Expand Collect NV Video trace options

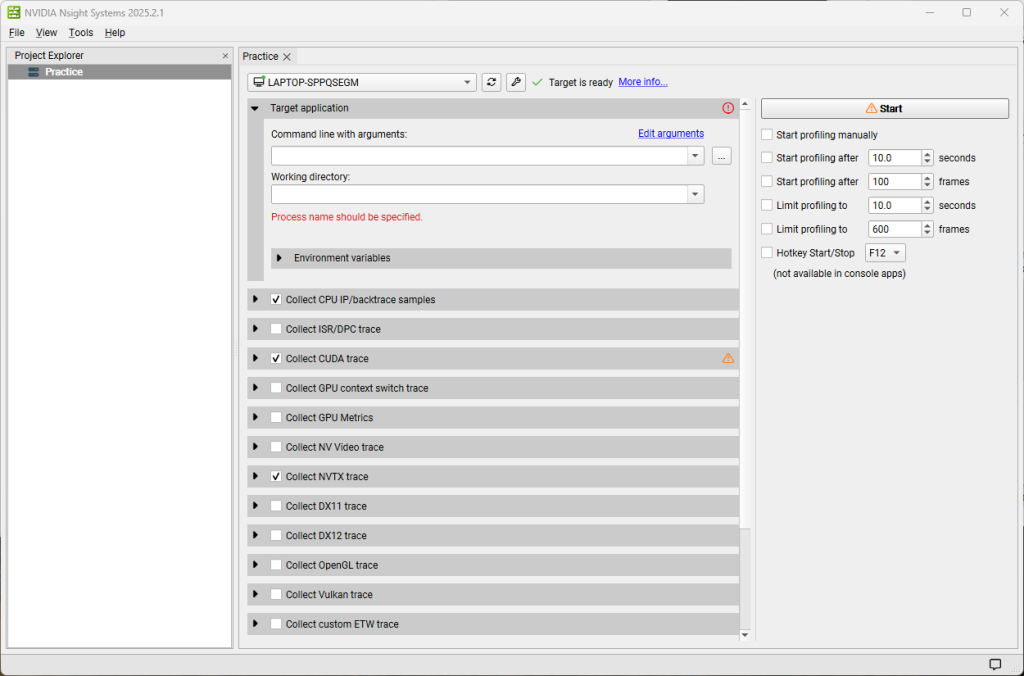255,447
